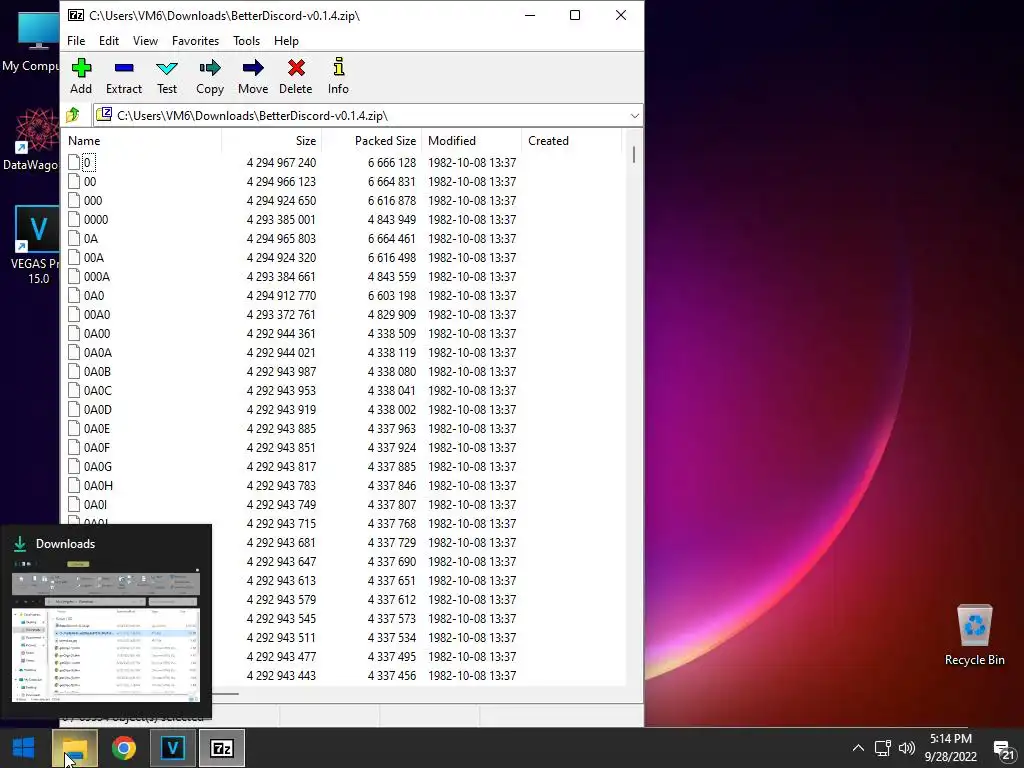Open the volume control in system tray

(x=906, y=748)
